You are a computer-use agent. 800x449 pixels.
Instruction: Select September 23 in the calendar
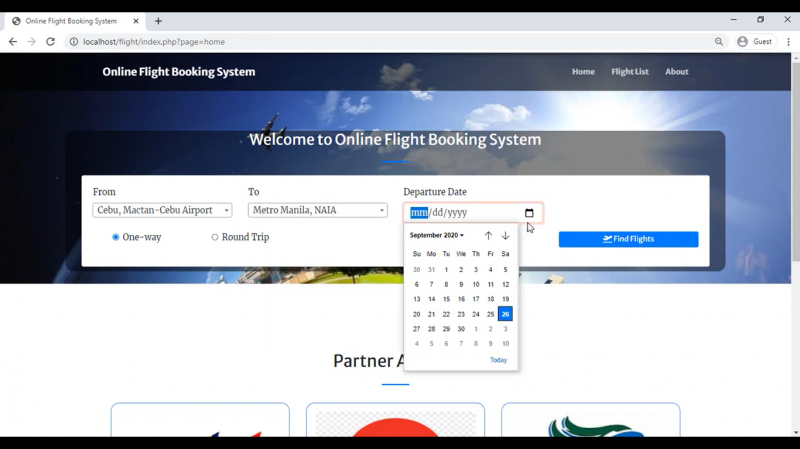[x=461, y=314]
